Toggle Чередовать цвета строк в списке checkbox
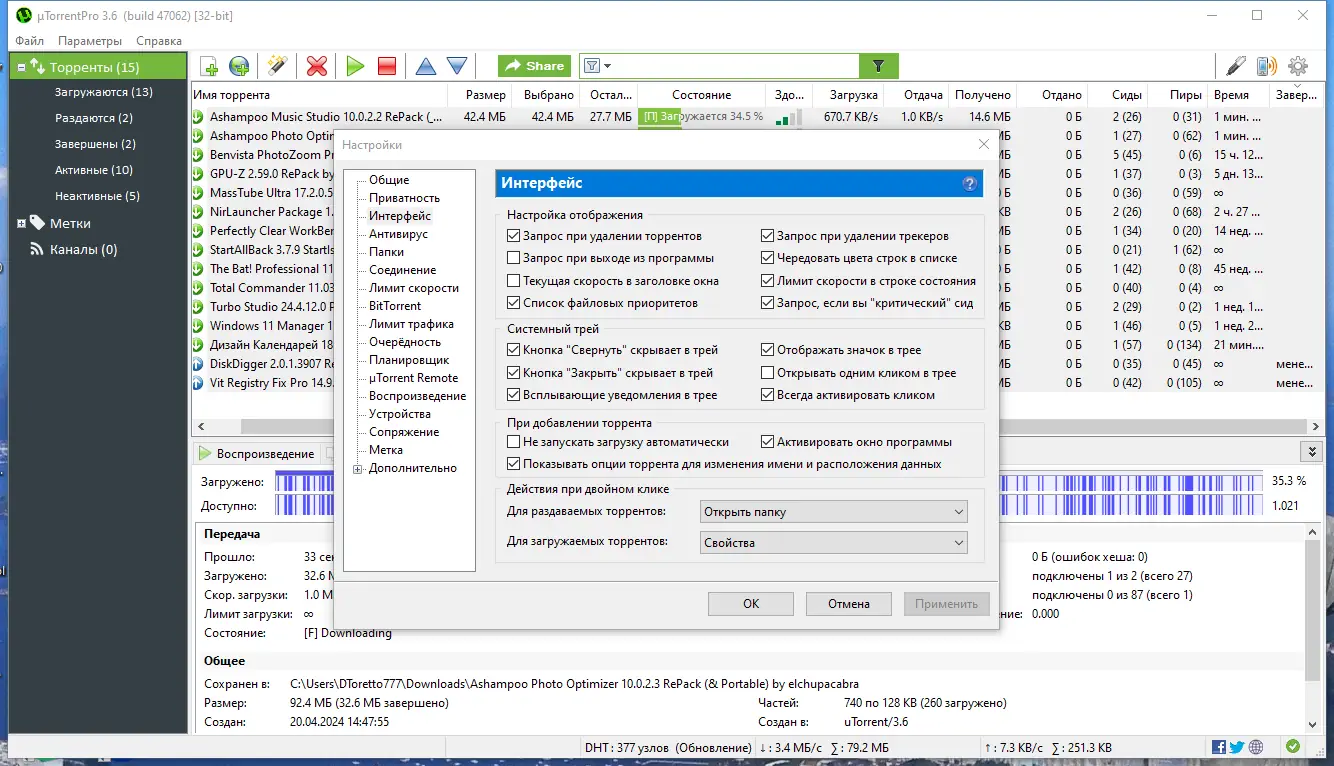Image resolution: width=1334 pixels, height=766 pixels. (x=768, y=258)
